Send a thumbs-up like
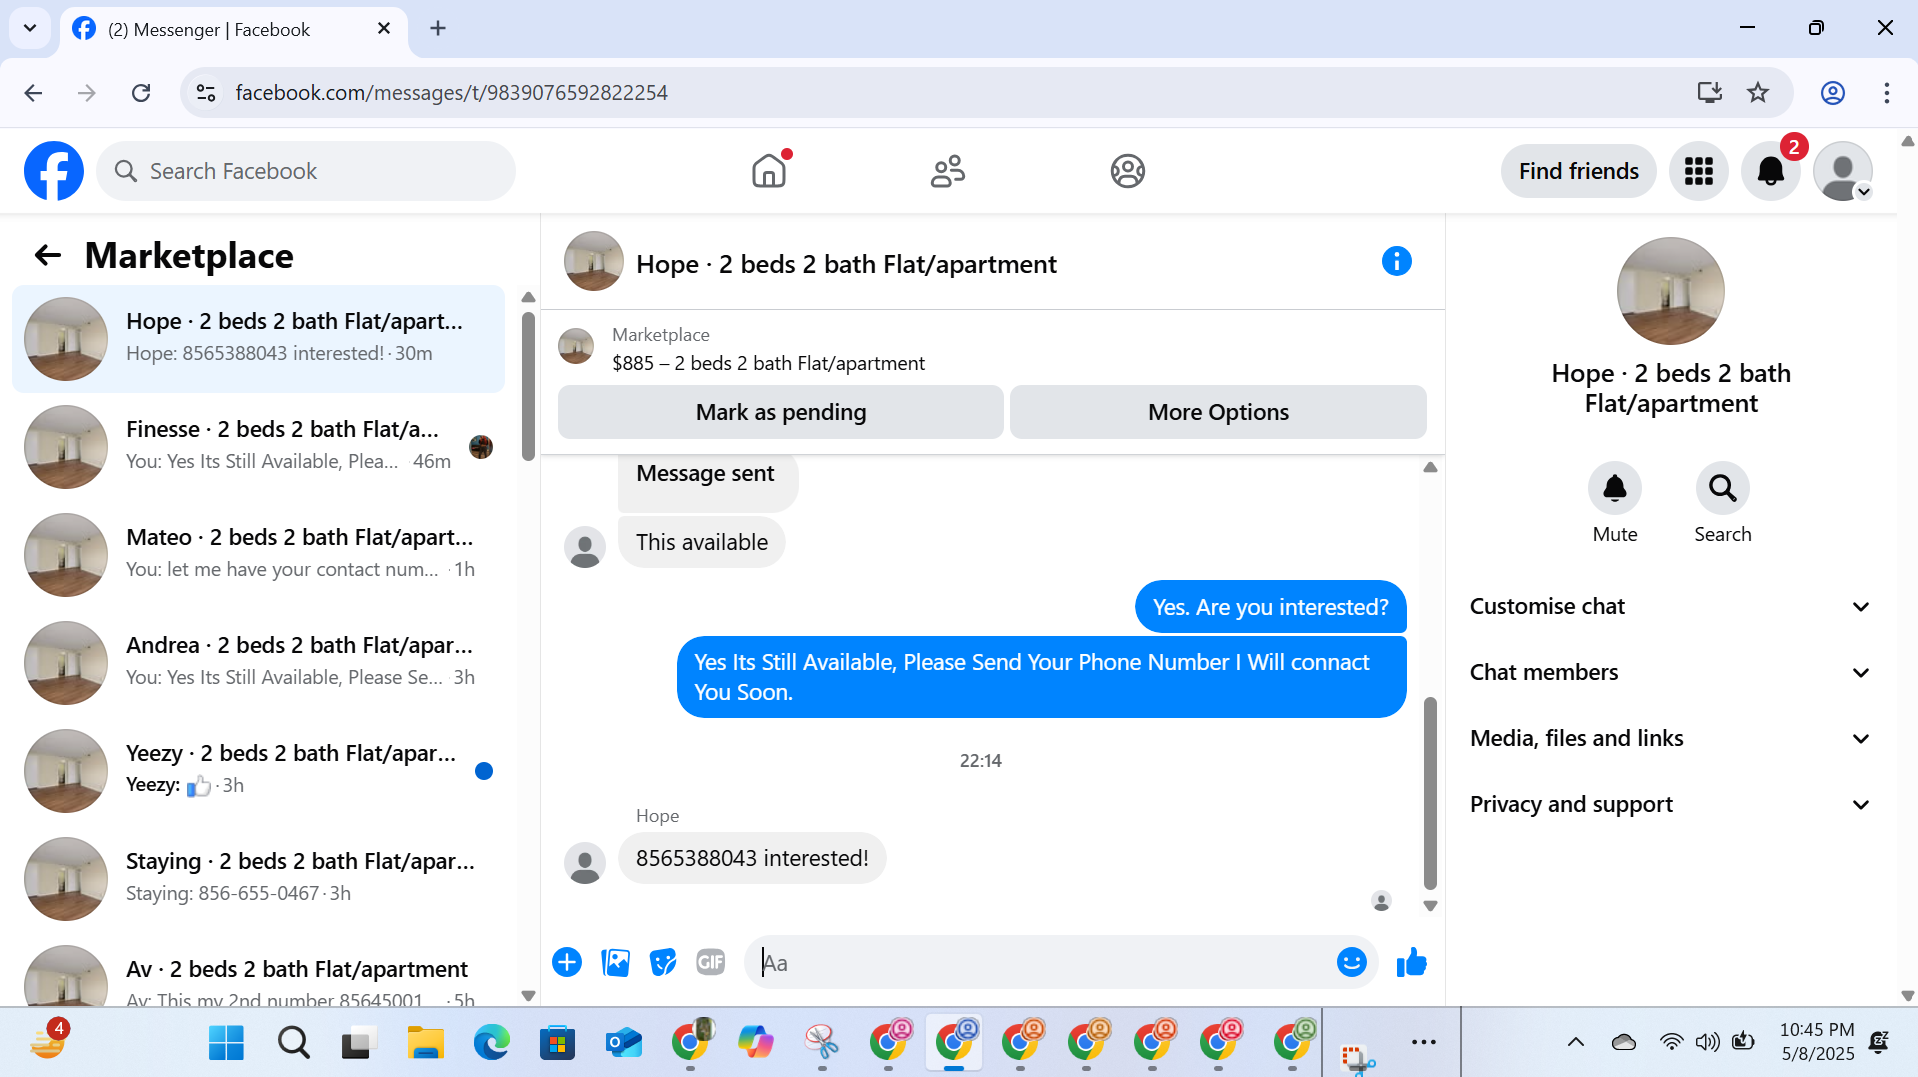Screen dimensions: 1918x1077 click(x=1411, y=962)
